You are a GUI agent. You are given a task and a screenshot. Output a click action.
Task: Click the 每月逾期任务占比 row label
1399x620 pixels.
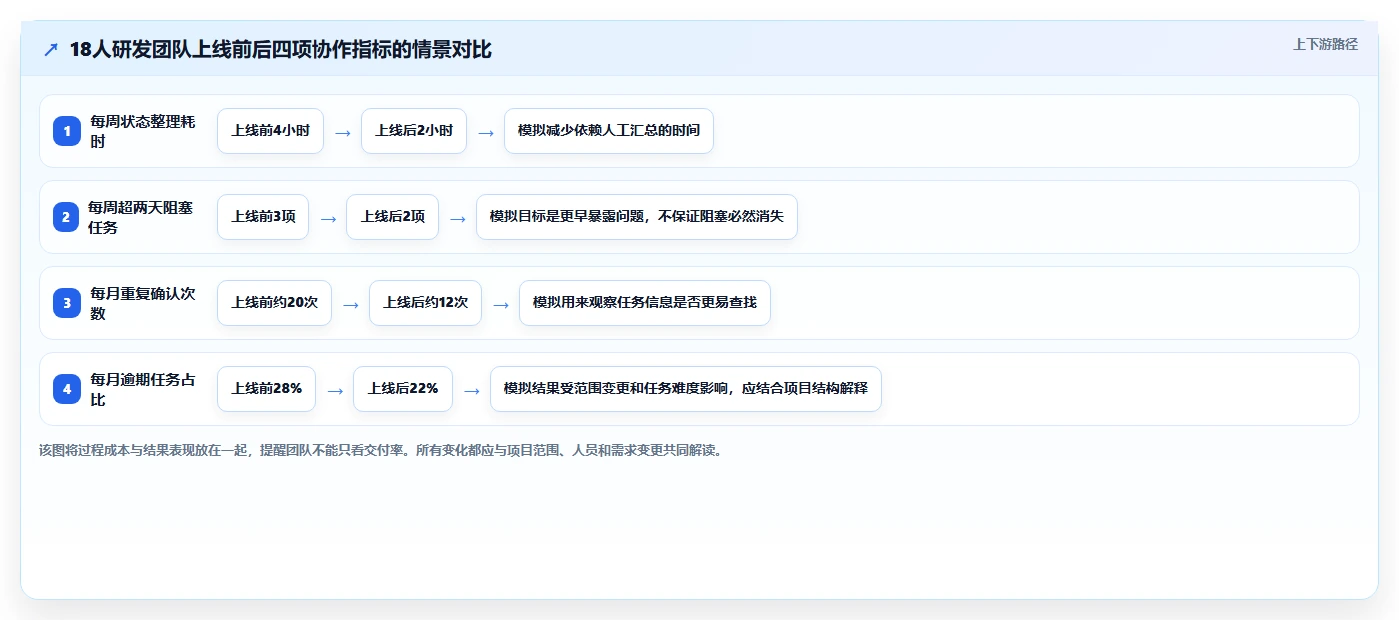pos(143,389)
